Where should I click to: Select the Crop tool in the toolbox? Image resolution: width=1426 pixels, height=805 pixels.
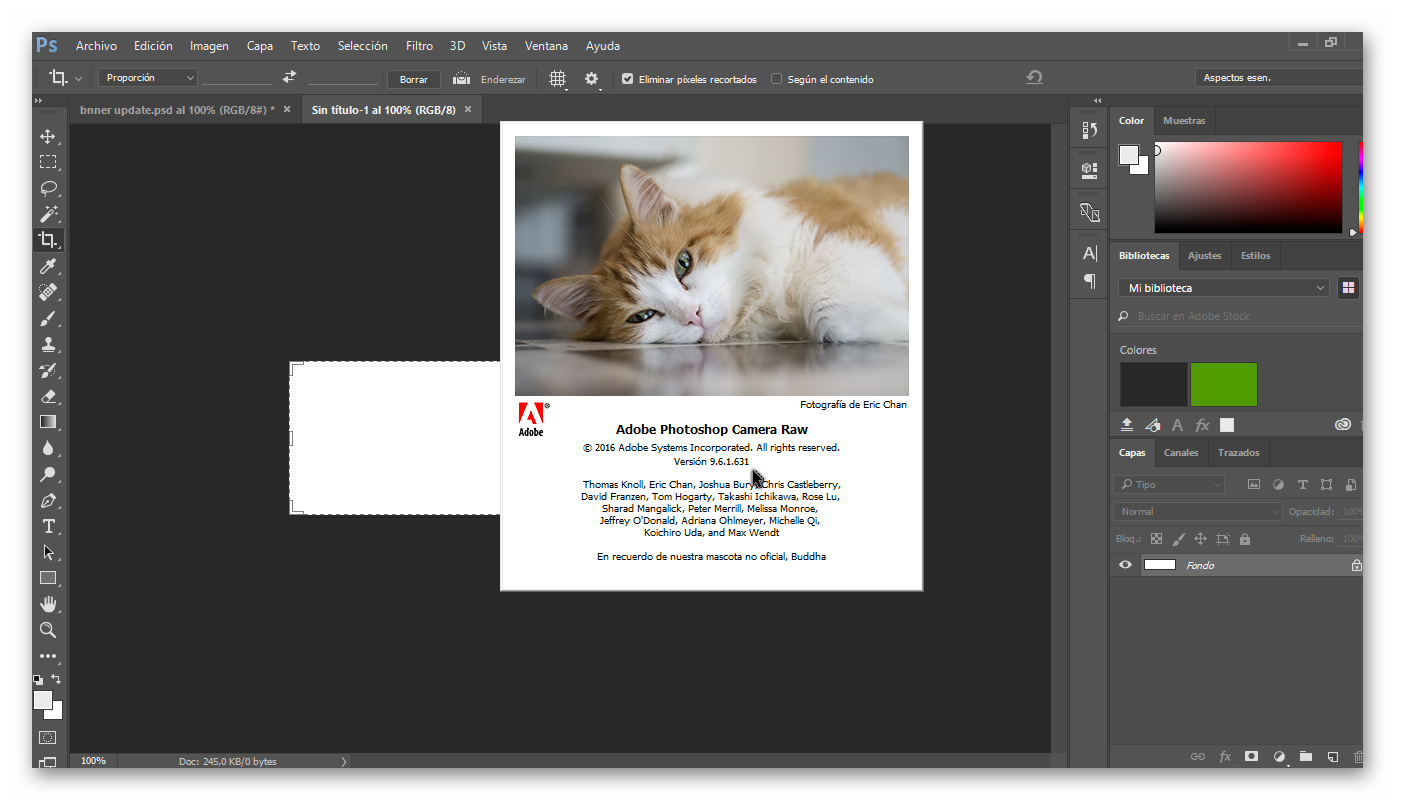[x=48, y=240]
